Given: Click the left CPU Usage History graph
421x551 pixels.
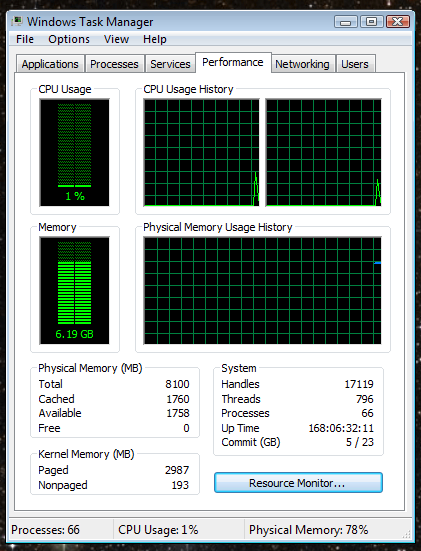Looking at the screenshot, I should coord(202,153).
